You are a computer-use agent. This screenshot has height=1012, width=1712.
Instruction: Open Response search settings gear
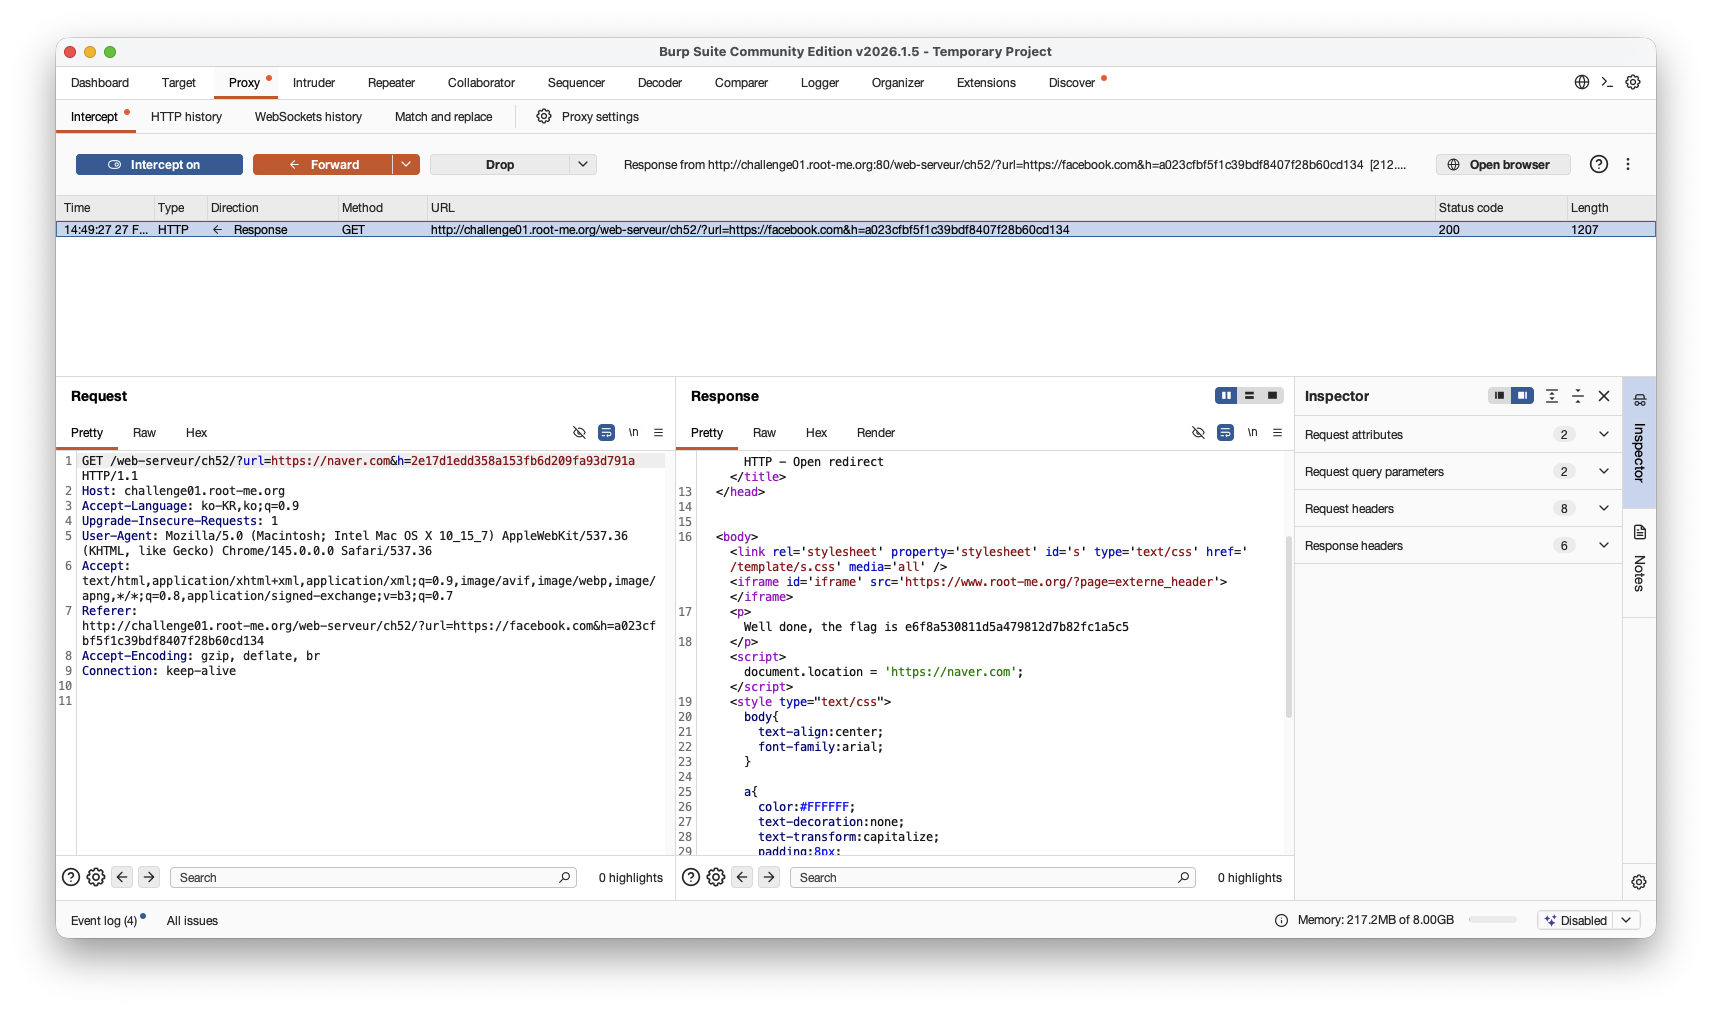click(x=716, y=877)
